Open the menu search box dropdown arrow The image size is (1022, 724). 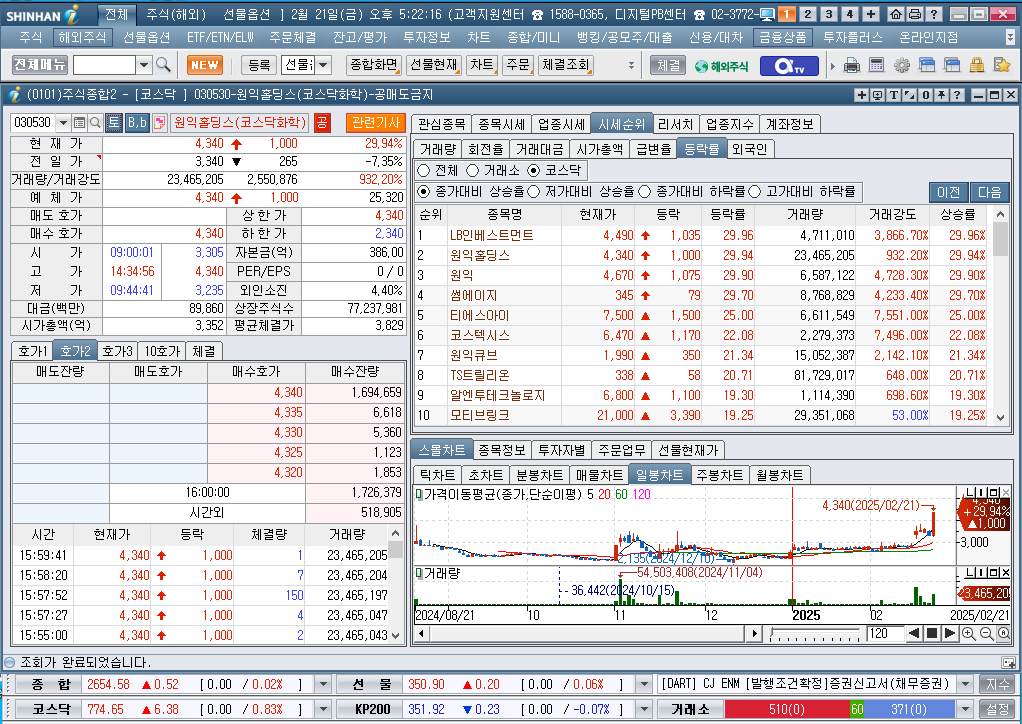(144, 65)
